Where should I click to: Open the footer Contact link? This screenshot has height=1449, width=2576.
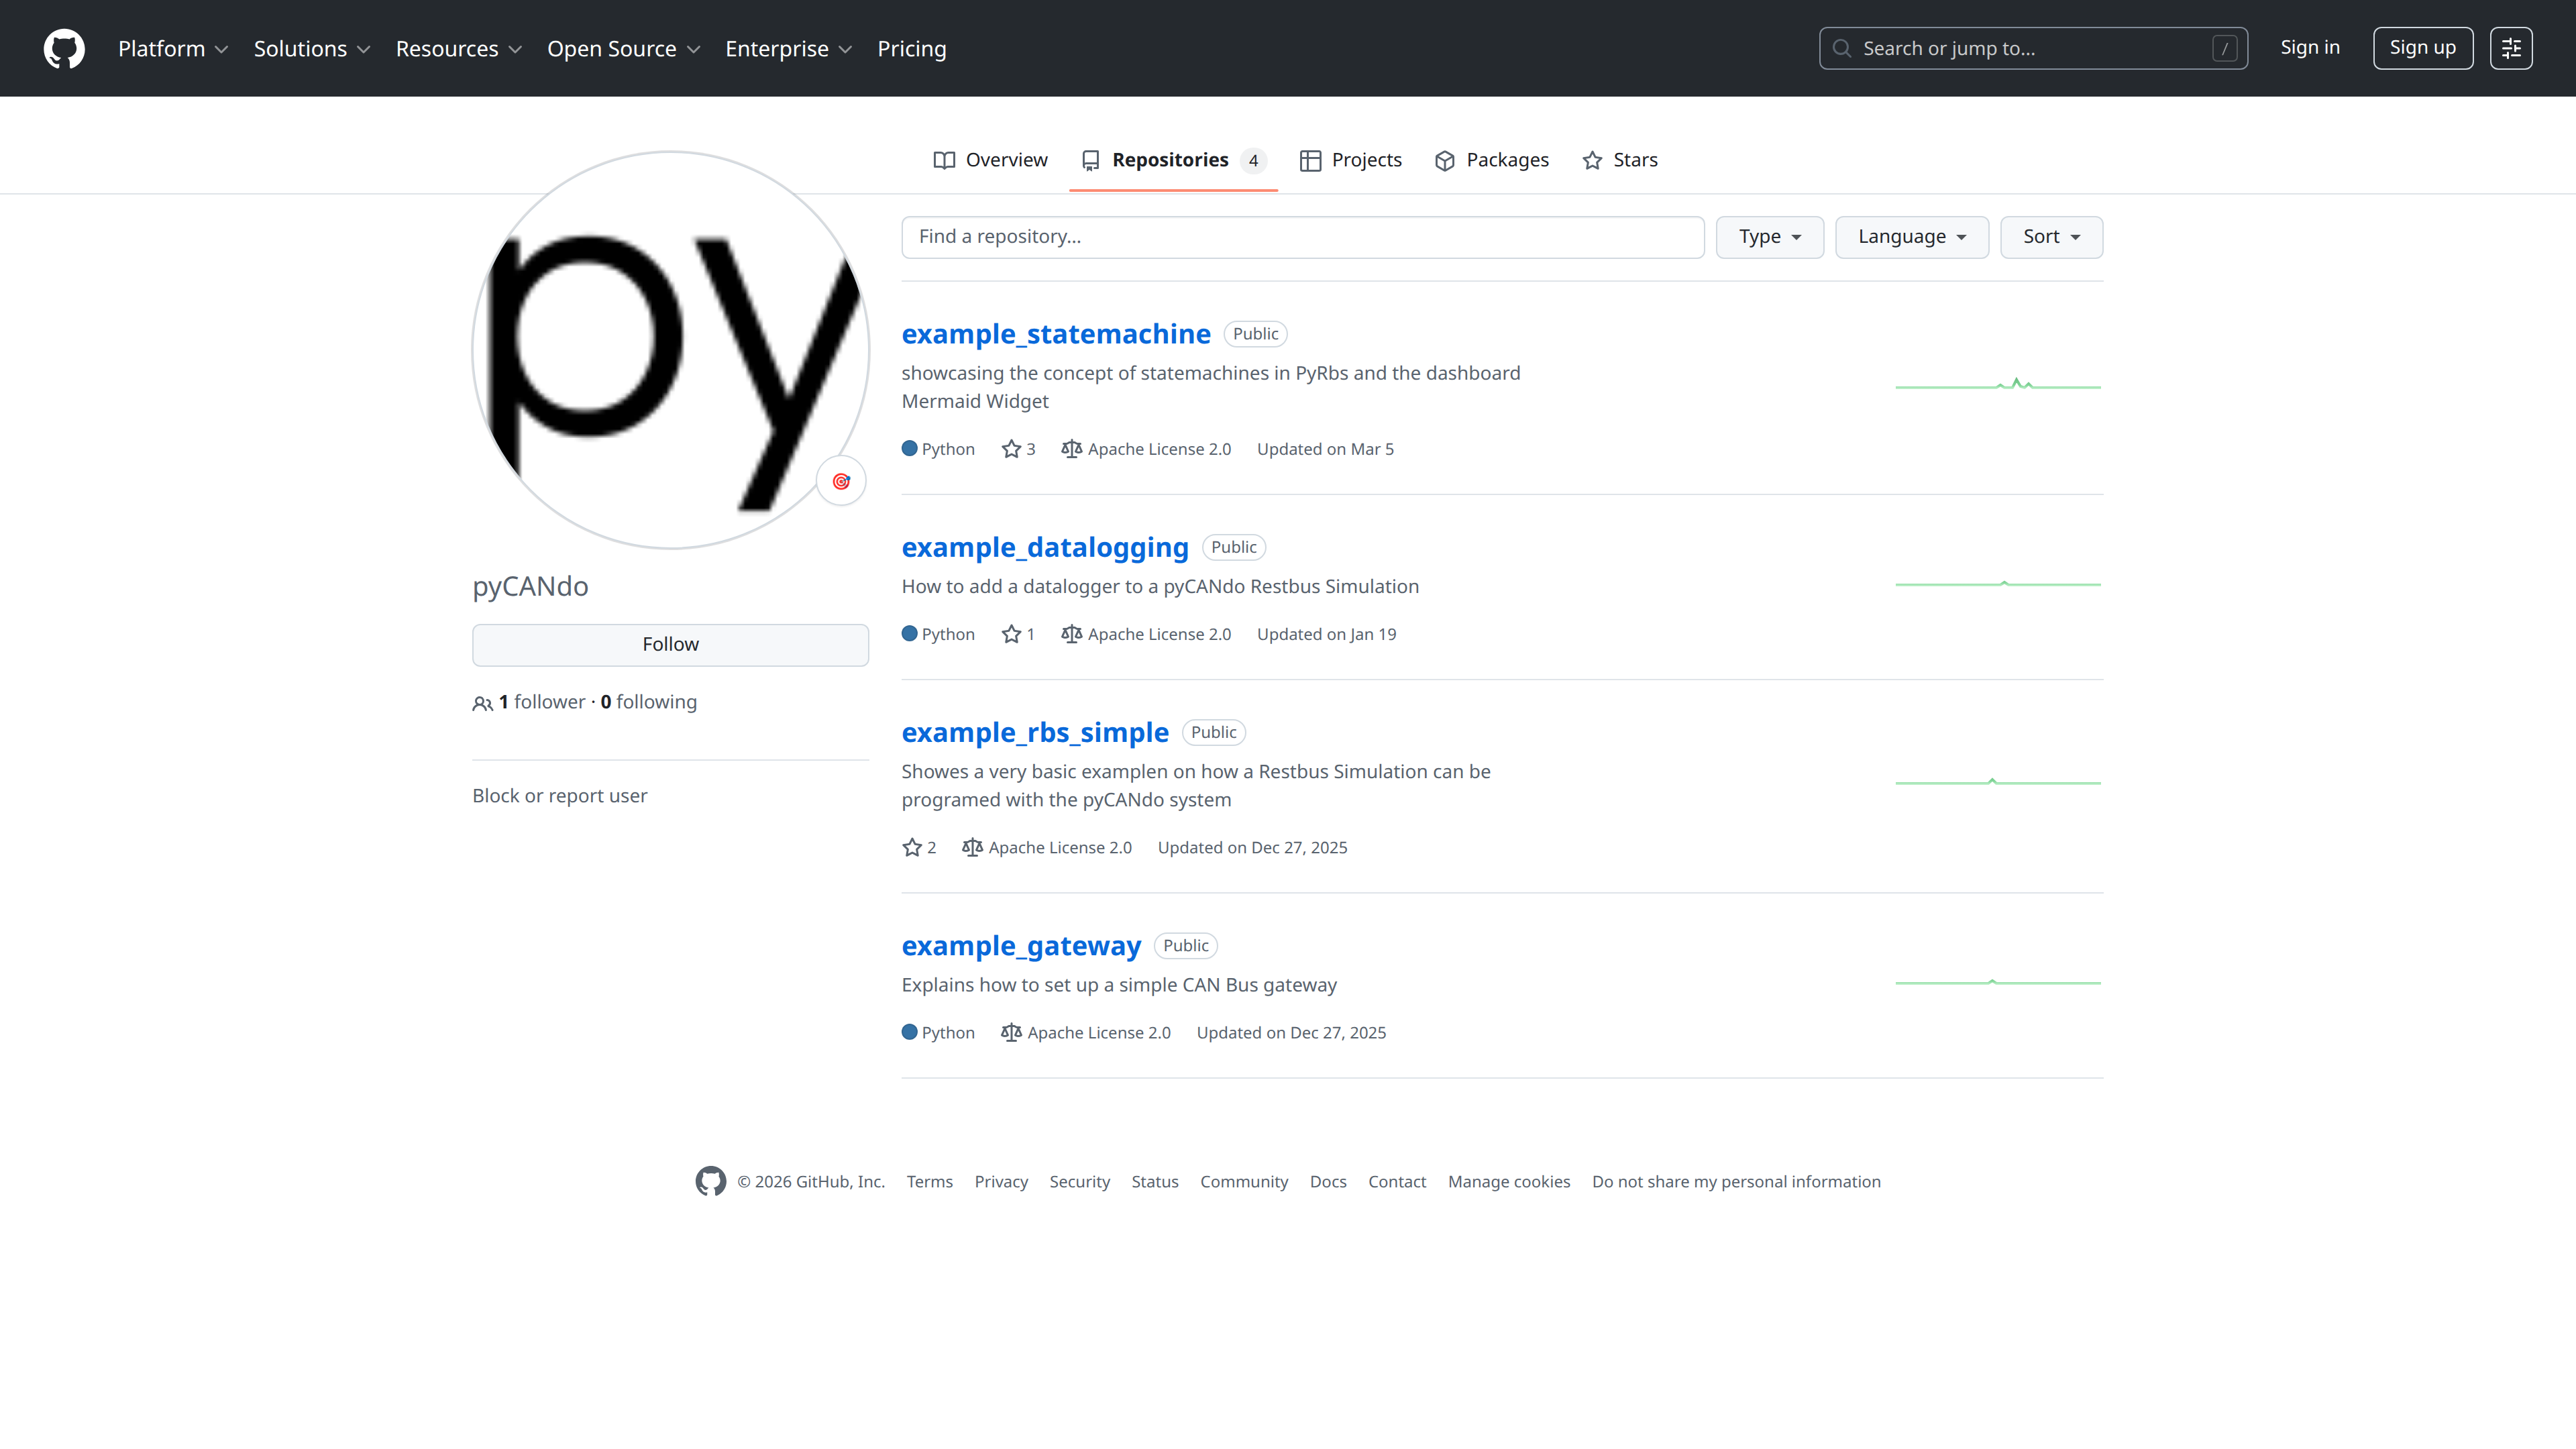coord(1396,1182)
